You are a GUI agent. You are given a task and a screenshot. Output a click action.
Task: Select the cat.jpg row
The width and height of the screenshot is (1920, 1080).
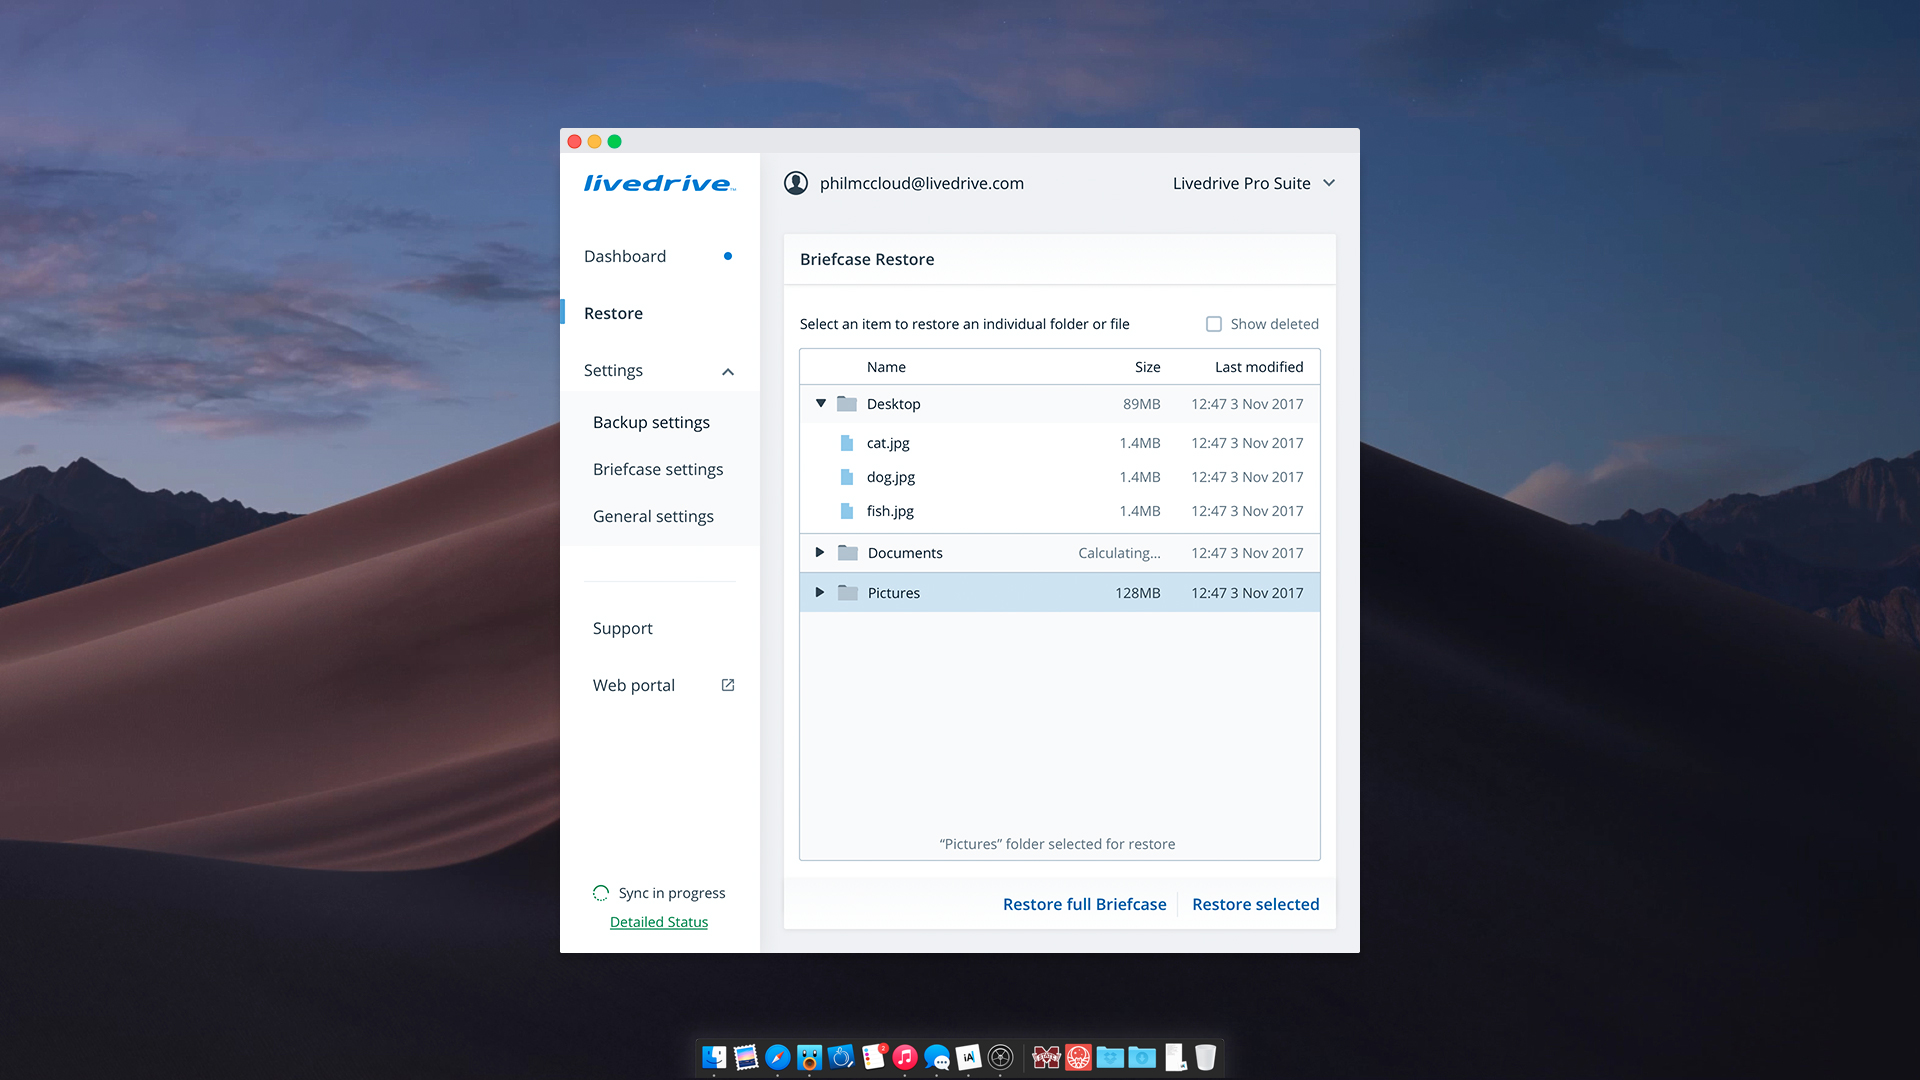[1060, 443]
